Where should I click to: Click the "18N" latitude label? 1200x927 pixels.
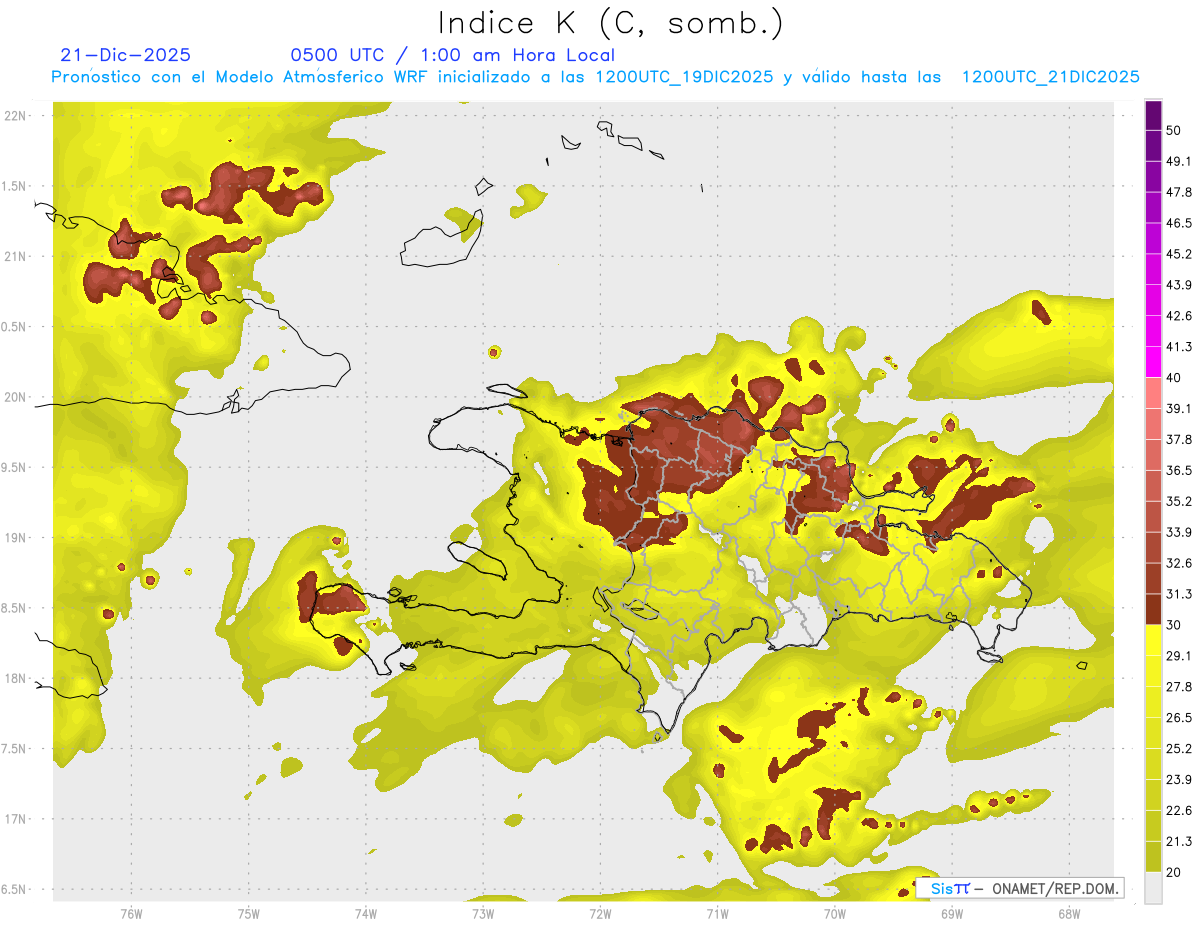[17, 679]
